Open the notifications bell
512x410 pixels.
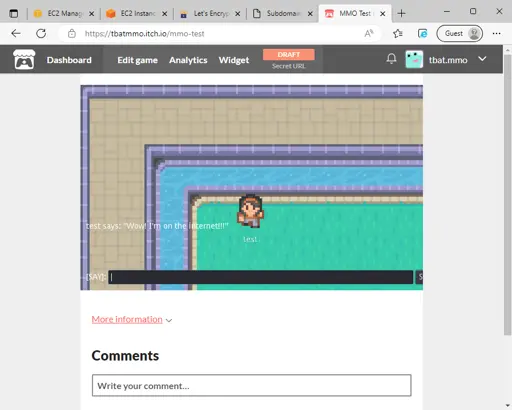[x=391, y=59]
